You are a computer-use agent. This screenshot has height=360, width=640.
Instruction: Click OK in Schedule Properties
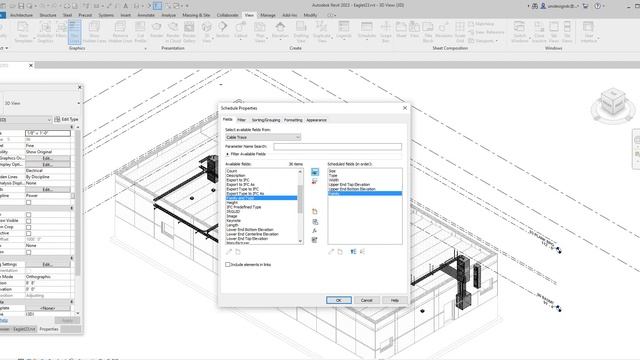click(338, 300)
